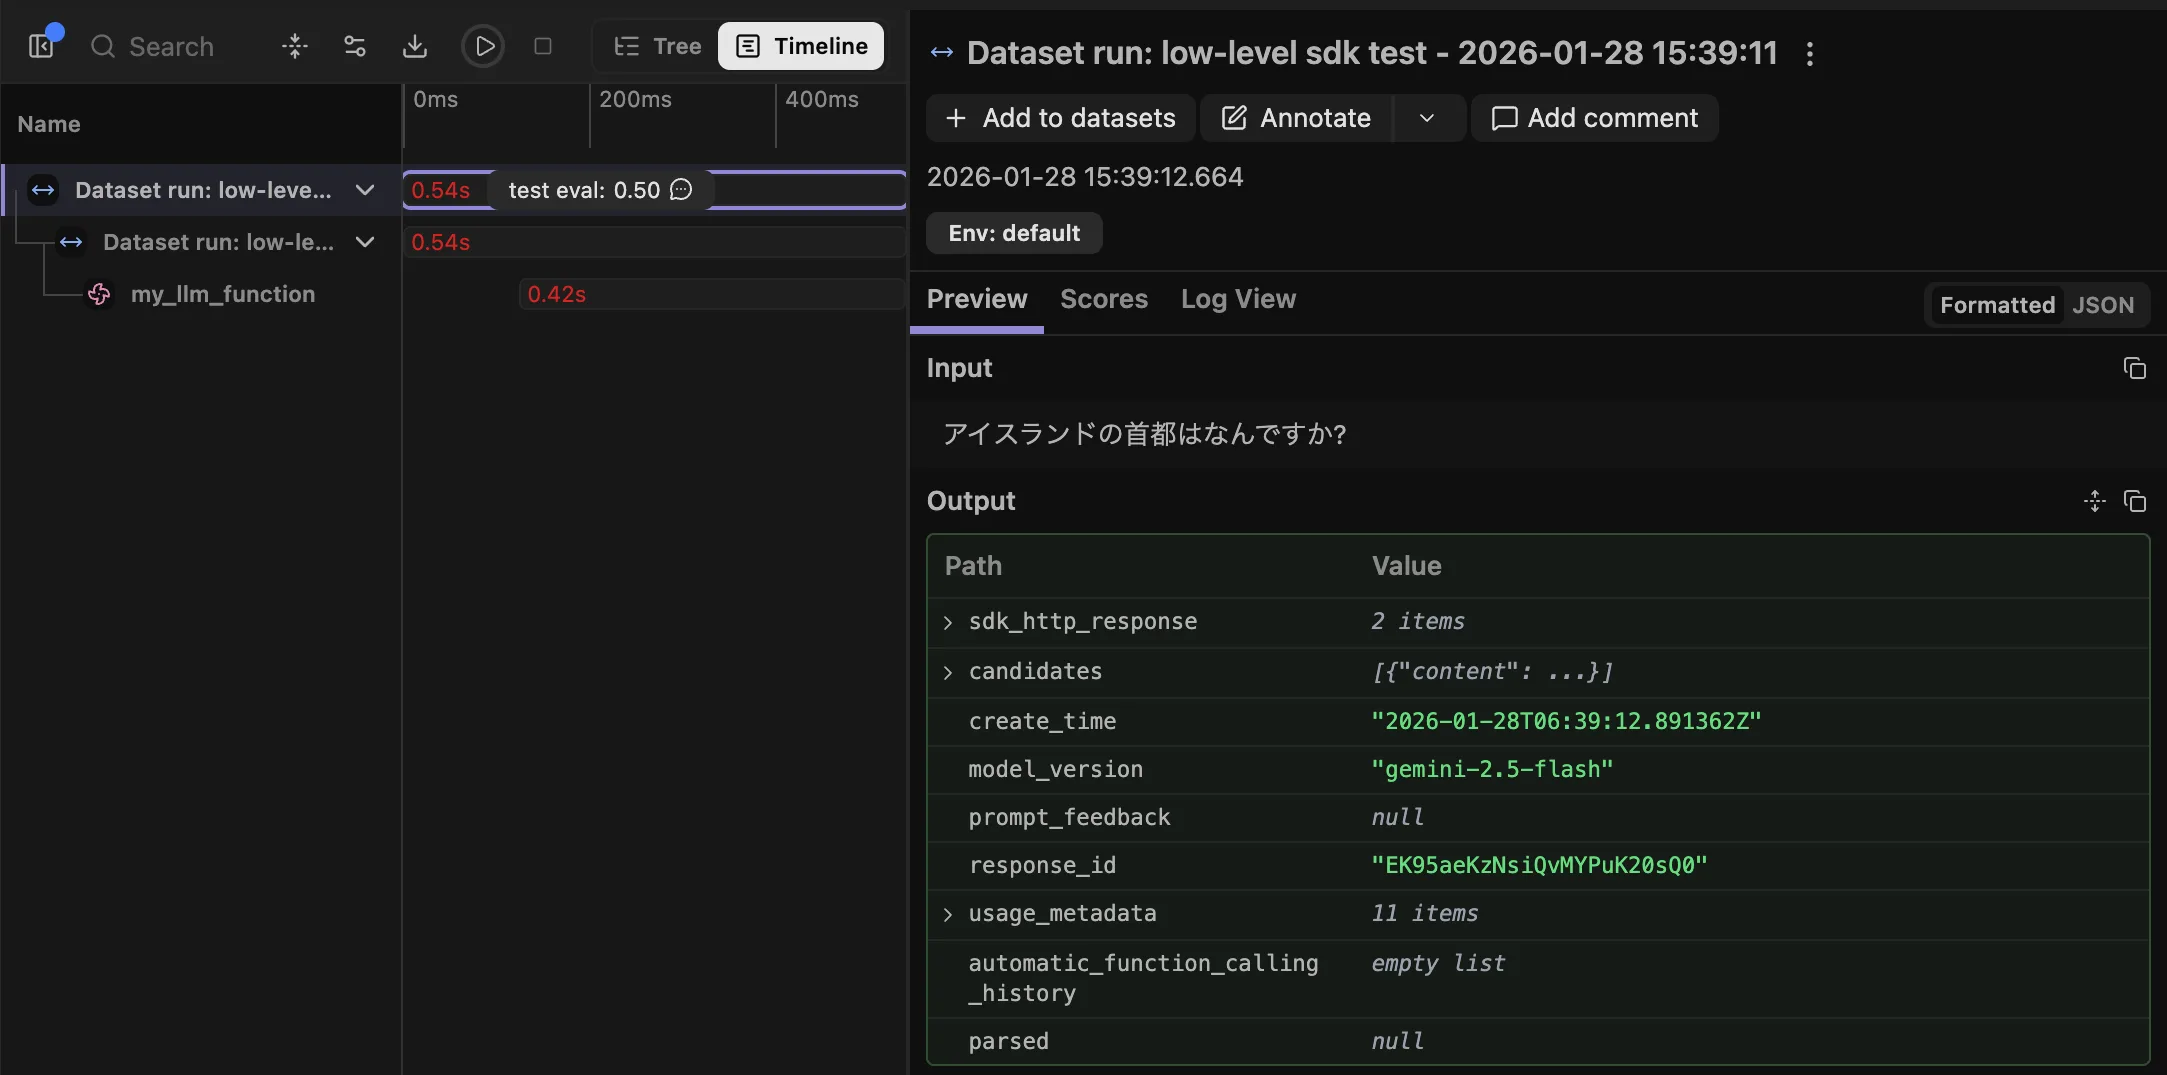The image size is (2167, 1075).
Task: Collapse the top Dataset run row chevron
Action: [365, 190]
